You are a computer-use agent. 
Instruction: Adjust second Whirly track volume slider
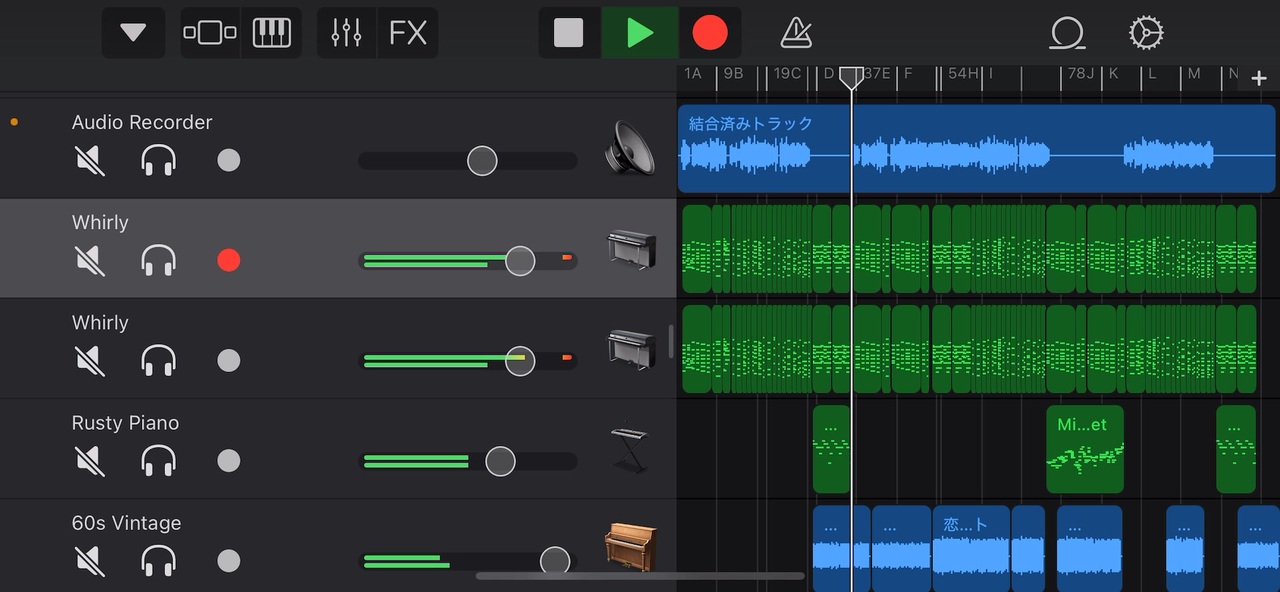(x=519, y=361)
